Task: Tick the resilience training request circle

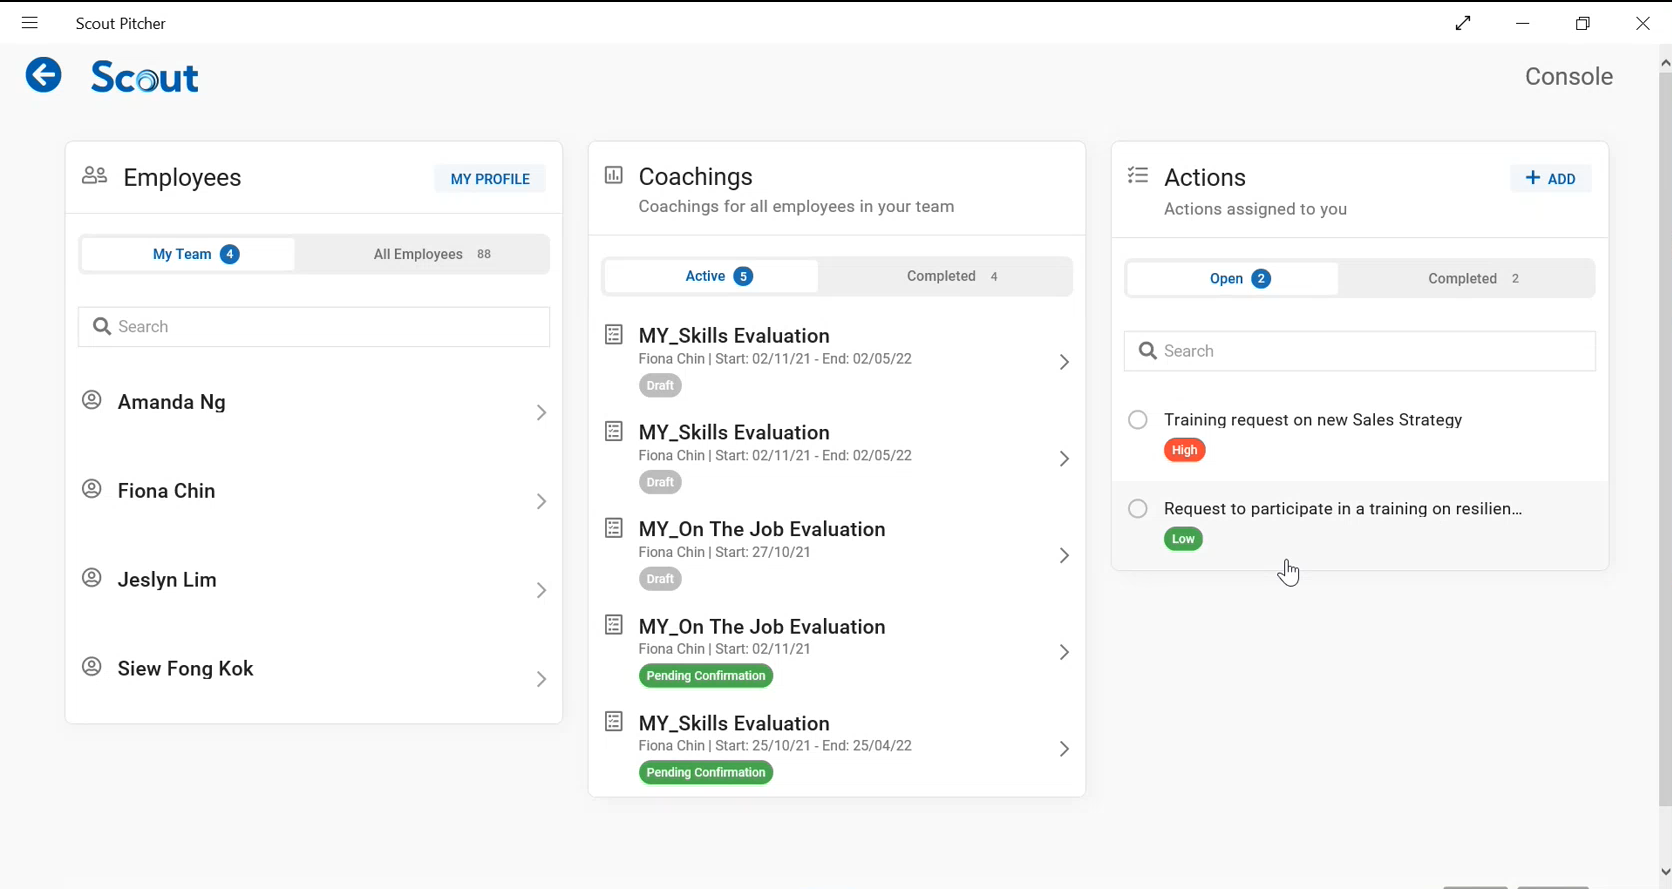Action: [1138, 509]
